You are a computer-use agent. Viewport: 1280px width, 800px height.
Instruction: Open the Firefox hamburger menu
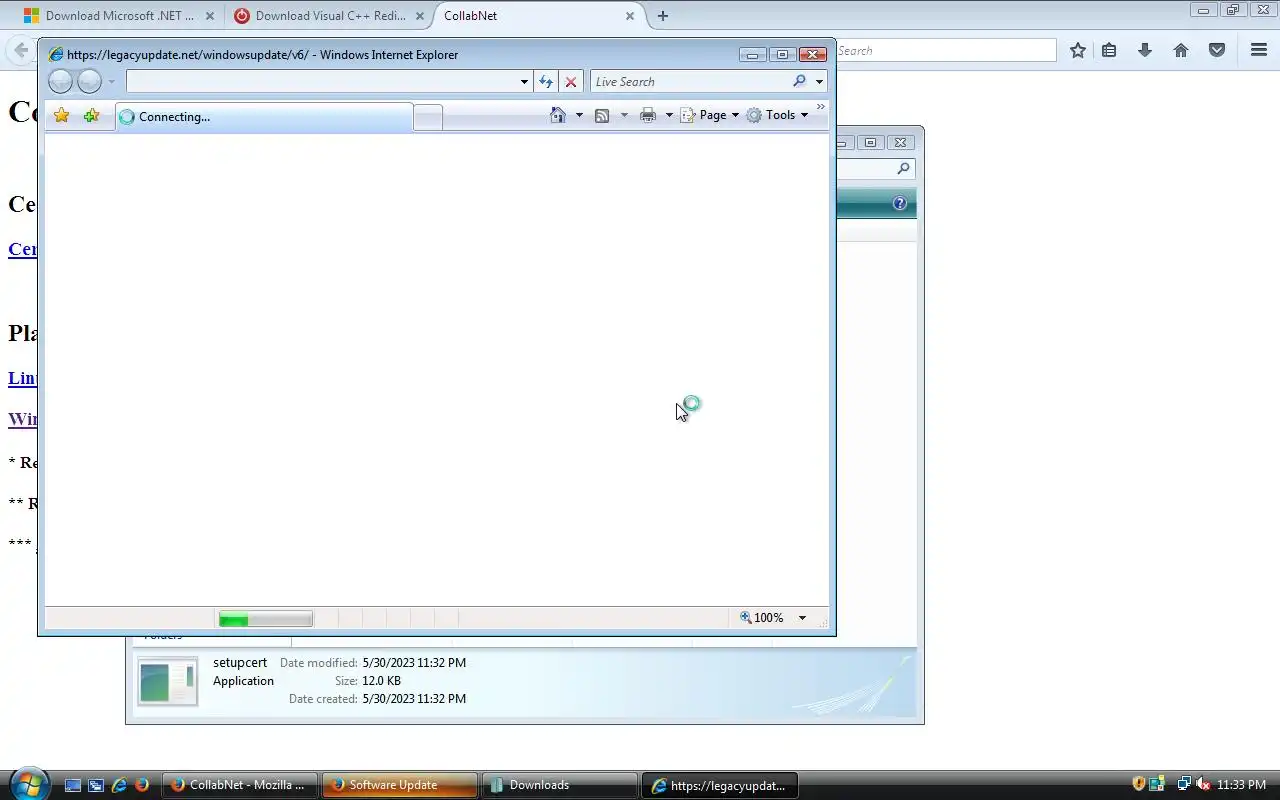click(1259, 50)
